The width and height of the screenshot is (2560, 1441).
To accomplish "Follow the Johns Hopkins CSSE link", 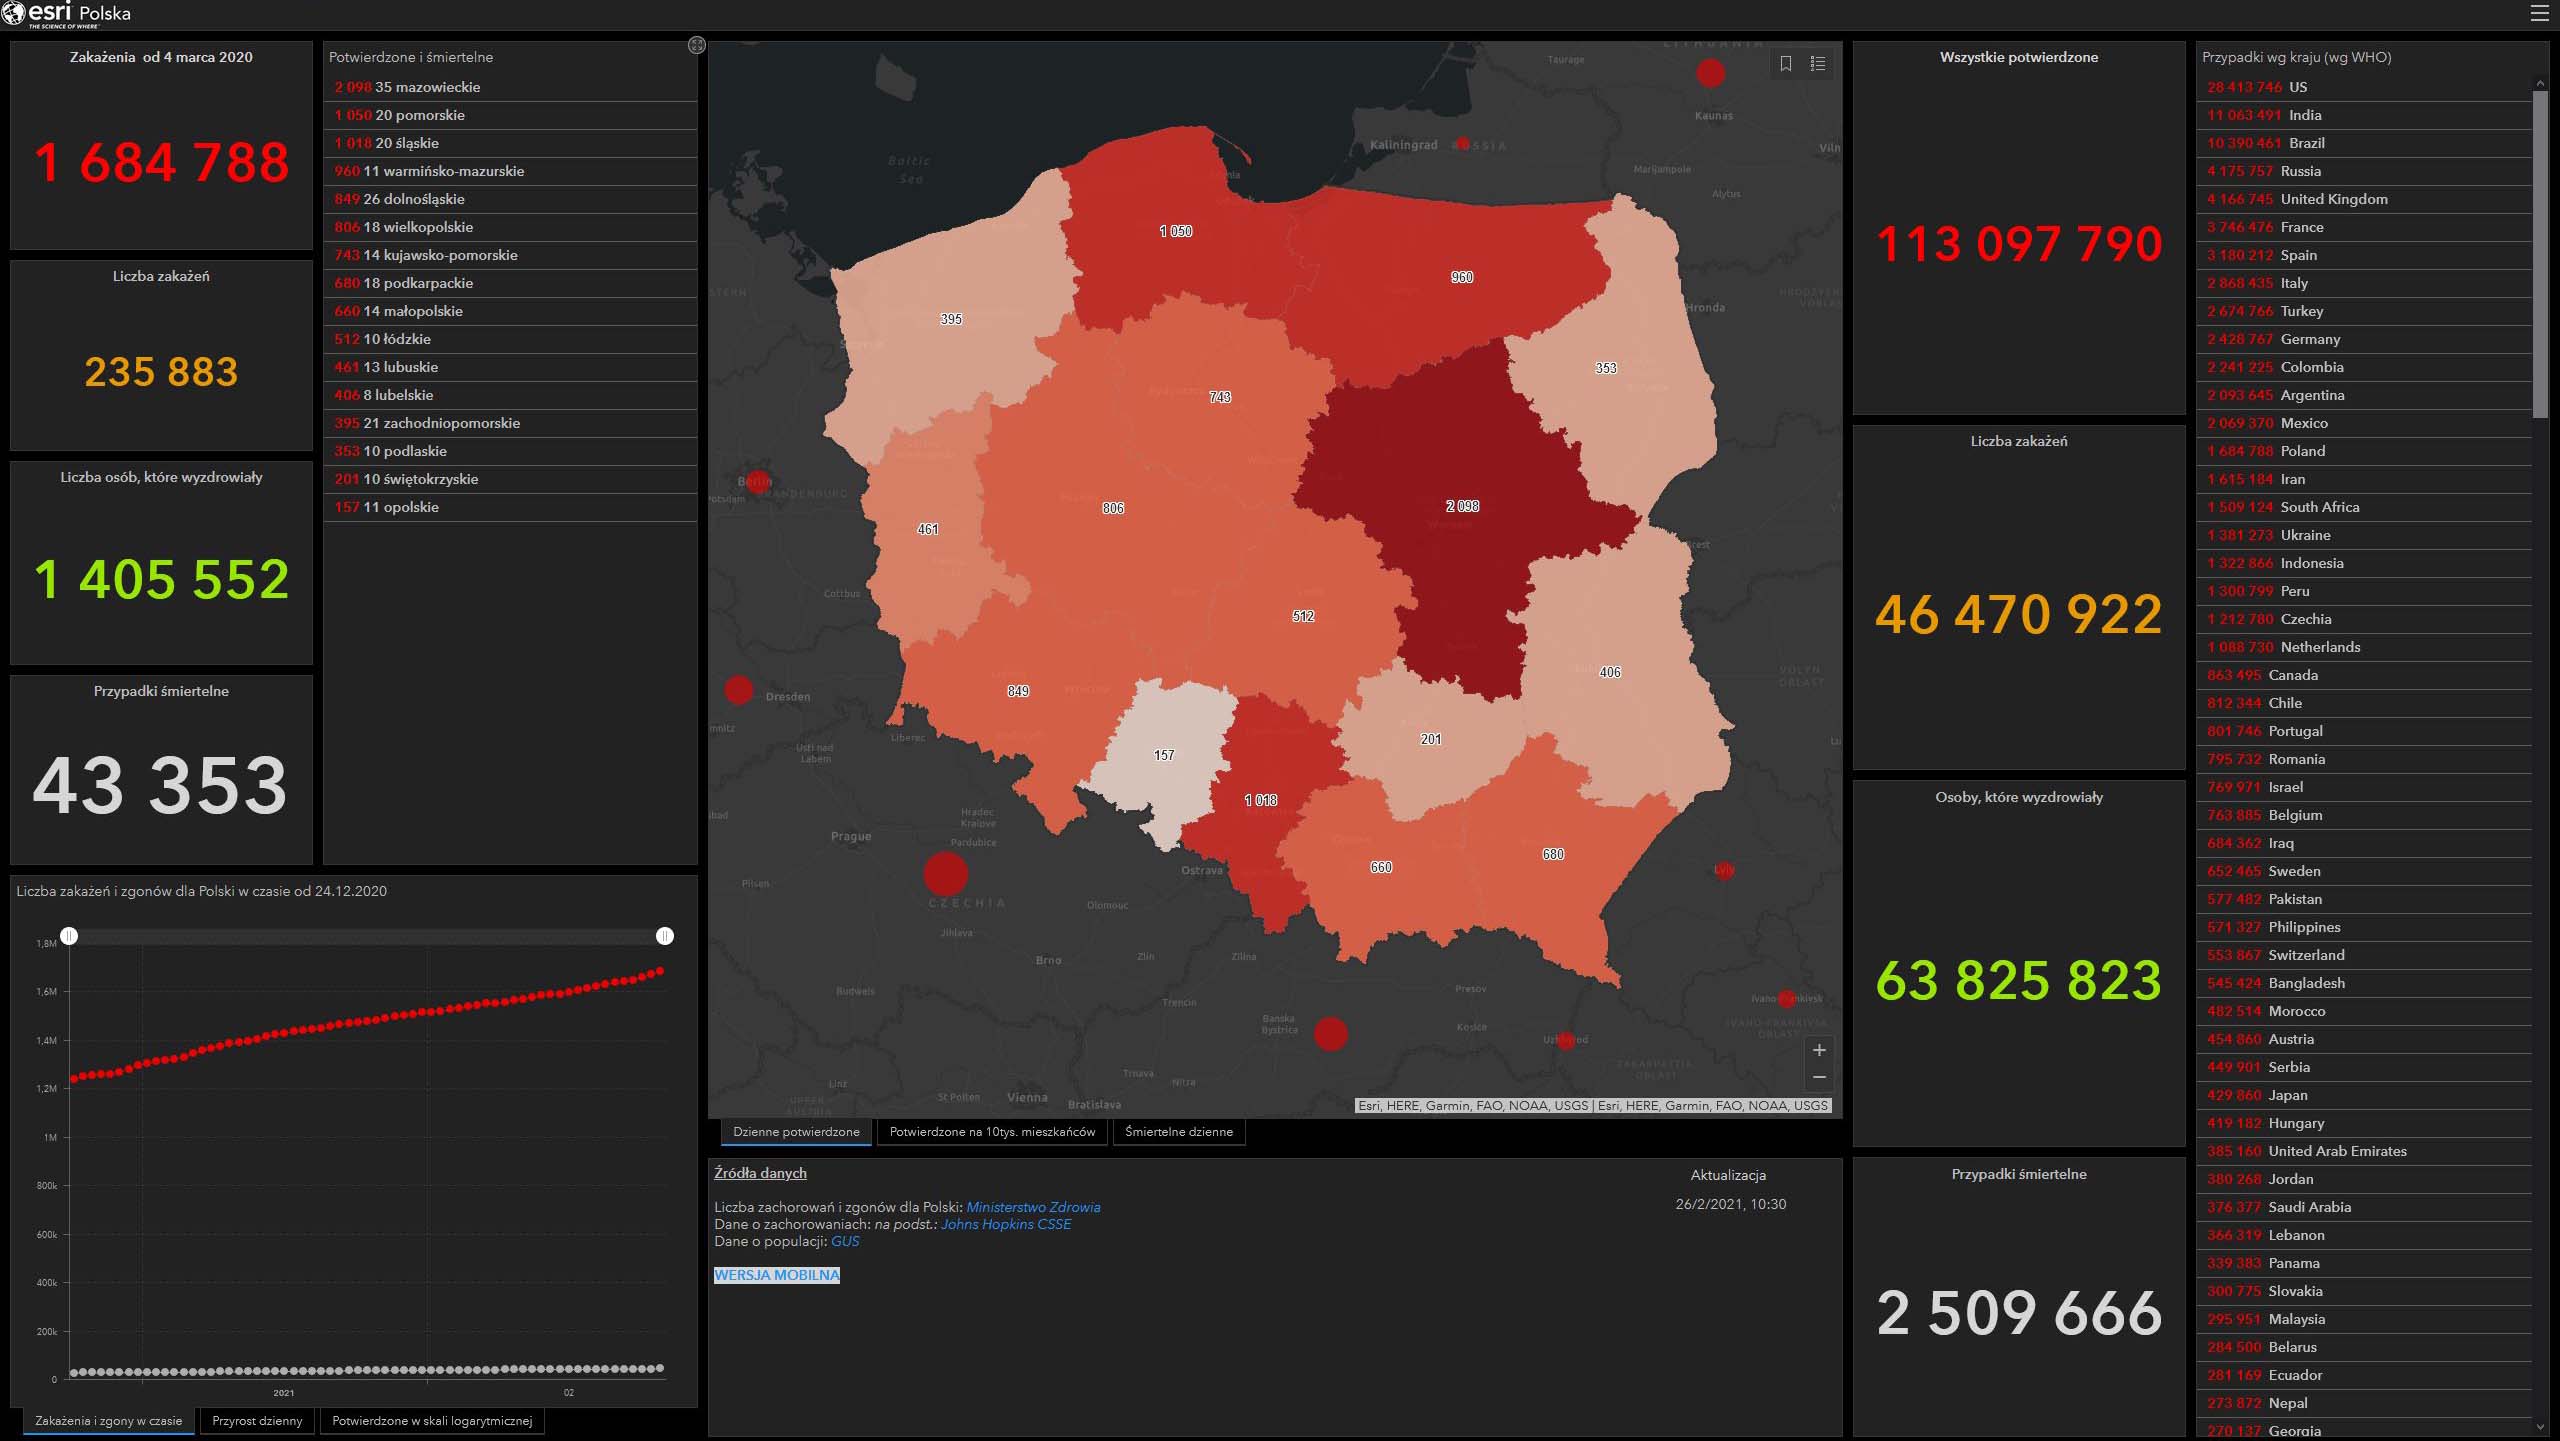I will [x=1005, y=1224].
